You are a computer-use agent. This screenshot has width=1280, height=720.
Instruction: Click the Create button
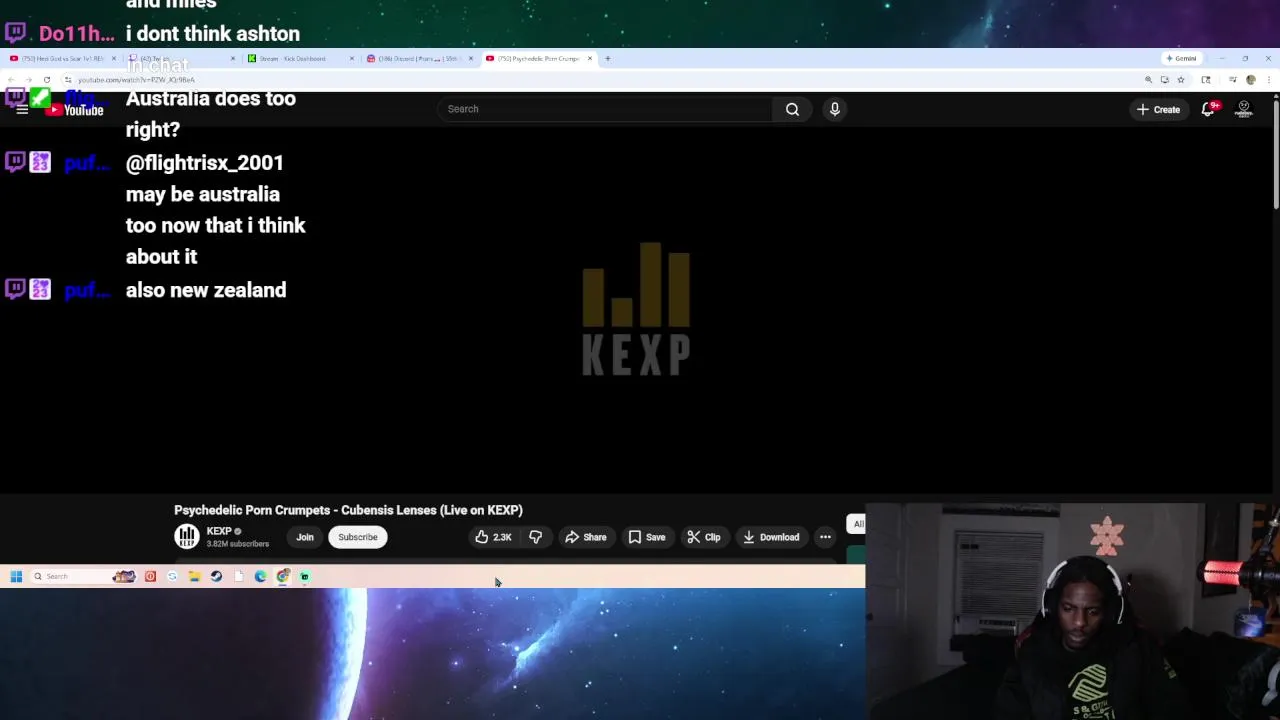coord(1158,109)
